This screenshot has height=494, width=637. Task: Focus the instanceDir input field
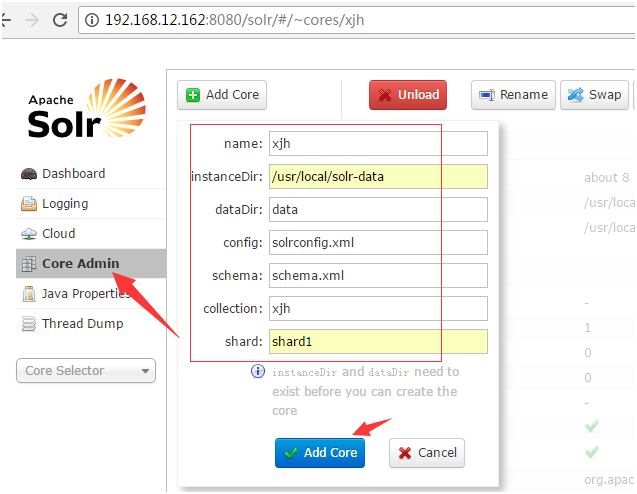click(x=378, y=176)
